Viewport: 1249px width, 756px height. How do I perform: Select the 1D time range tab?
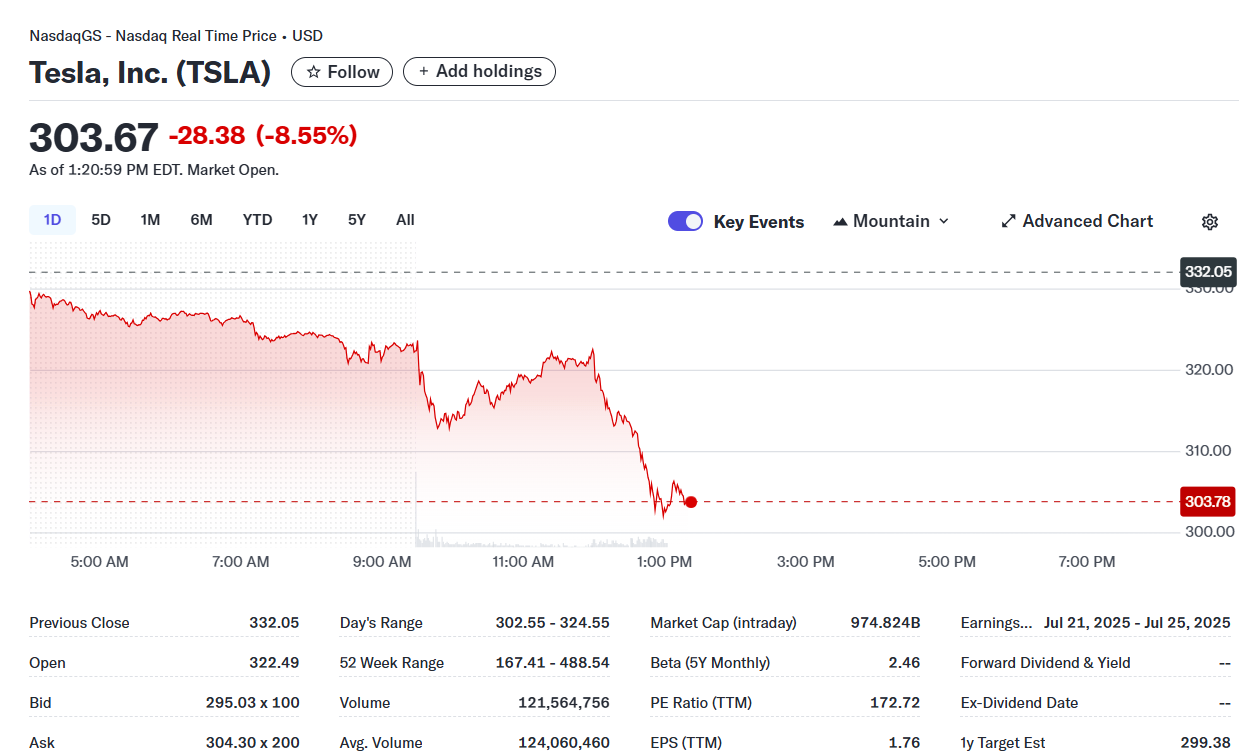click(x=52, y=220)
